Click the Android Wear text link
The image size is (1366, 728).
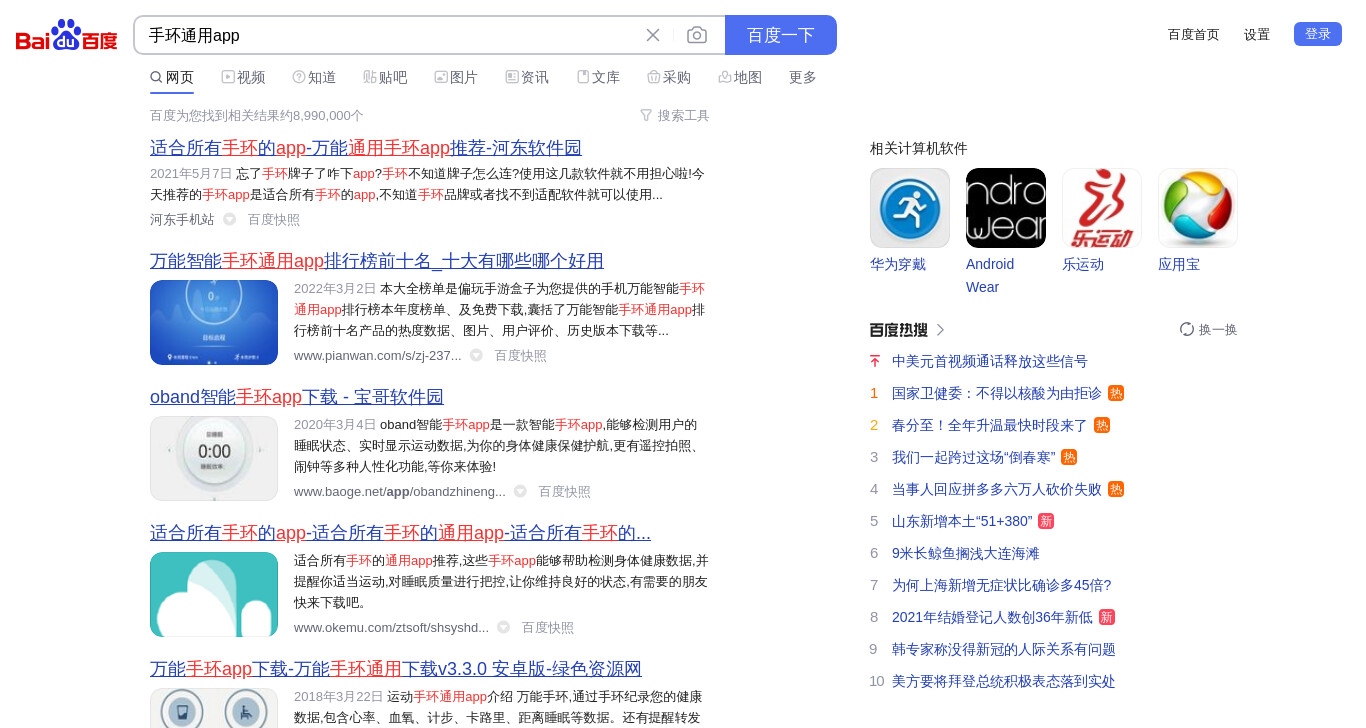click(990, 275)
